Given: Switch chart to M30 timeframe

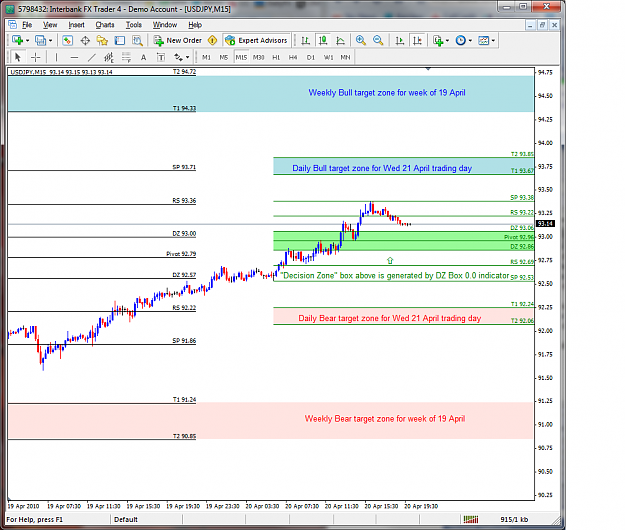Looking at the screenshot, I should pos(258,57).
